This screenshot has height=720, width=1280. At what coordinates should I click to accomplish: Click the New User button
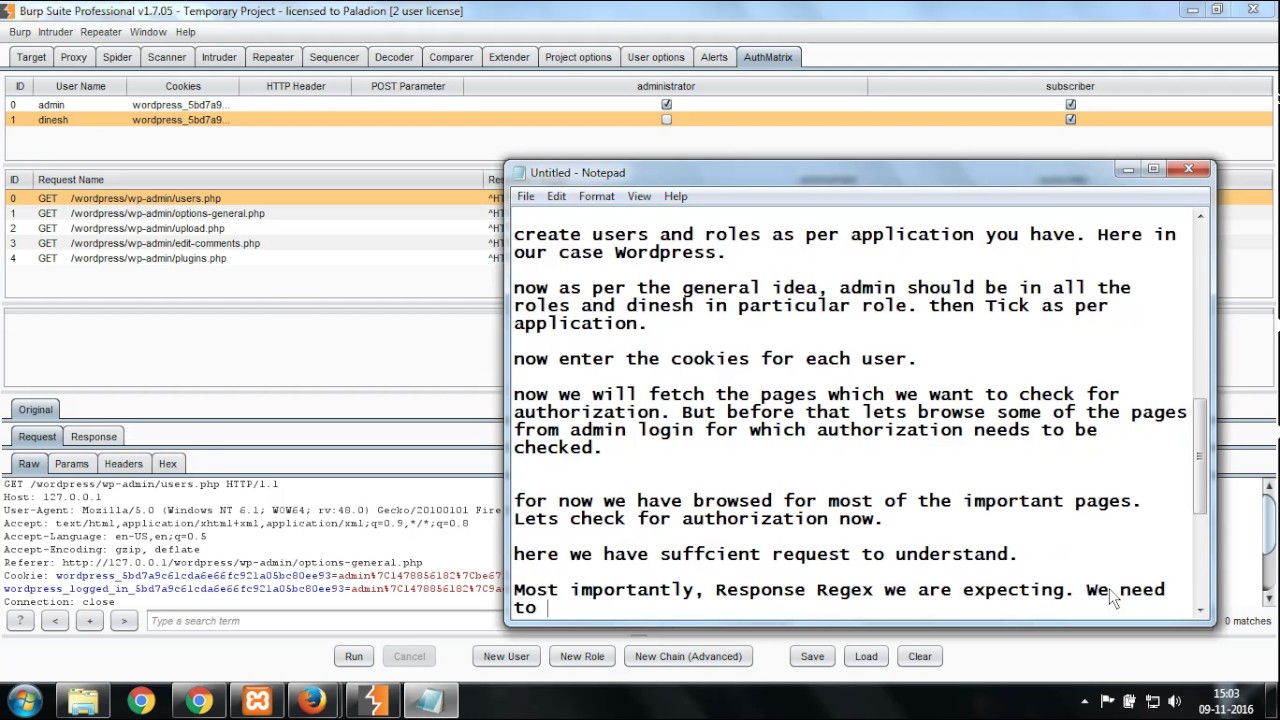point(506,657)
